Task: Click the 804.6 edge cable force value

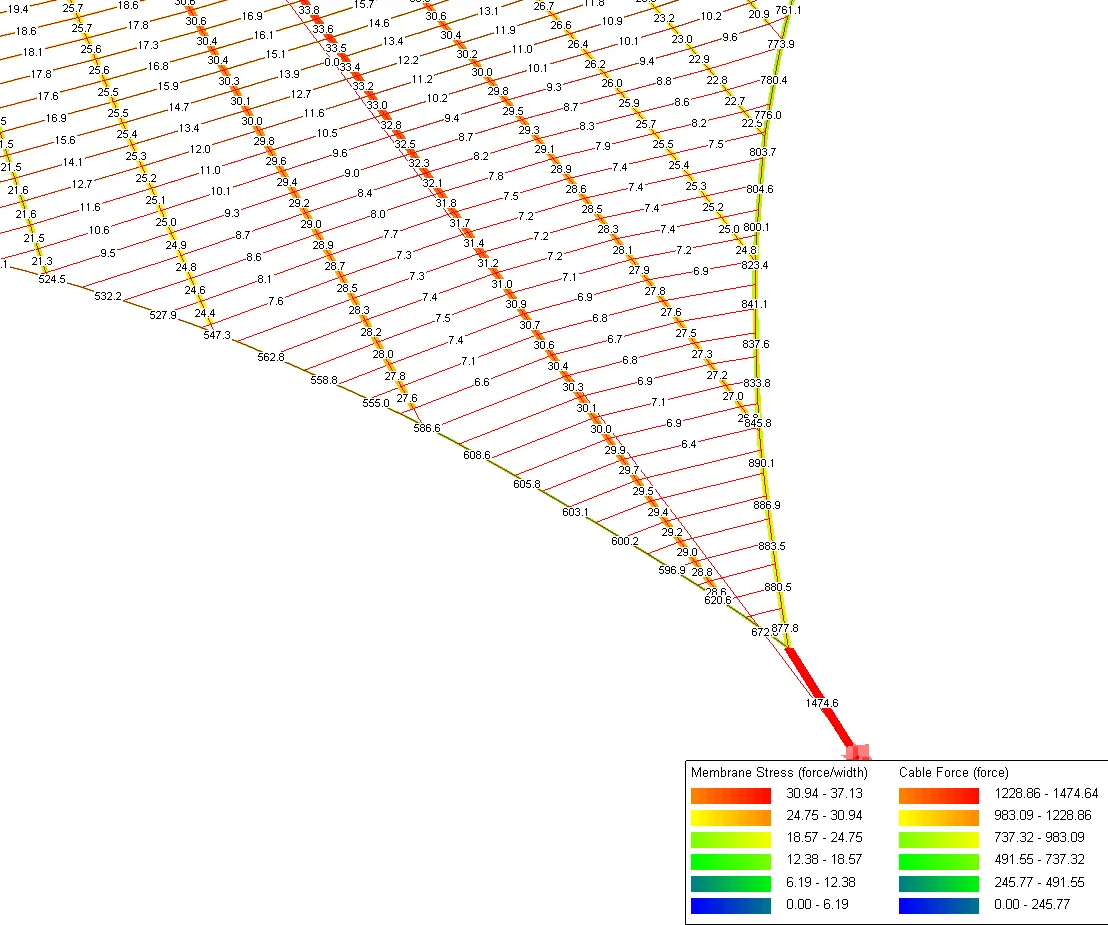Action: pos(760,189)
